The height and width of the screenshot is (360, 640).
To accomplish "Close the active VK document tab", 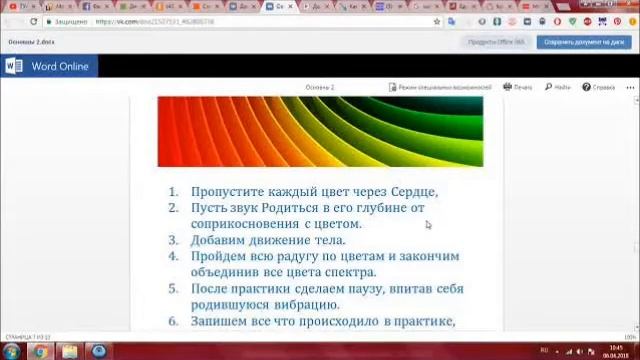I will pos(291,7).
